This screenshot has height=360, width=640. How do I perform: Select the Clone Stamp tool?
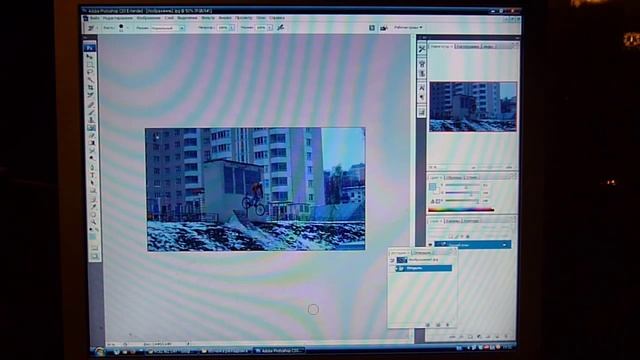(x=91, y=120)
